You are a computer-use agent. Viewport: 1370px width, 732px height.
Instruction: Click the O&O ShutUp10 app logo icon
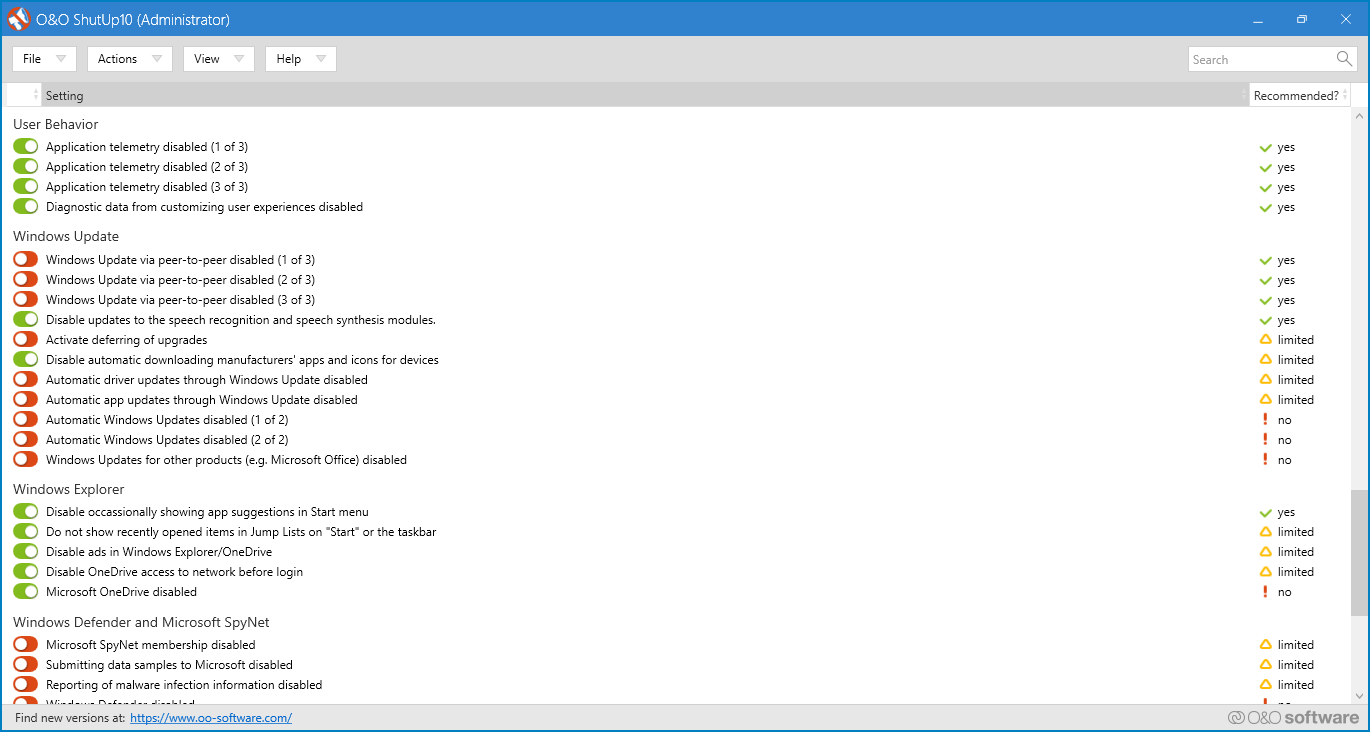pyautogui.click(x=20, y=19)
